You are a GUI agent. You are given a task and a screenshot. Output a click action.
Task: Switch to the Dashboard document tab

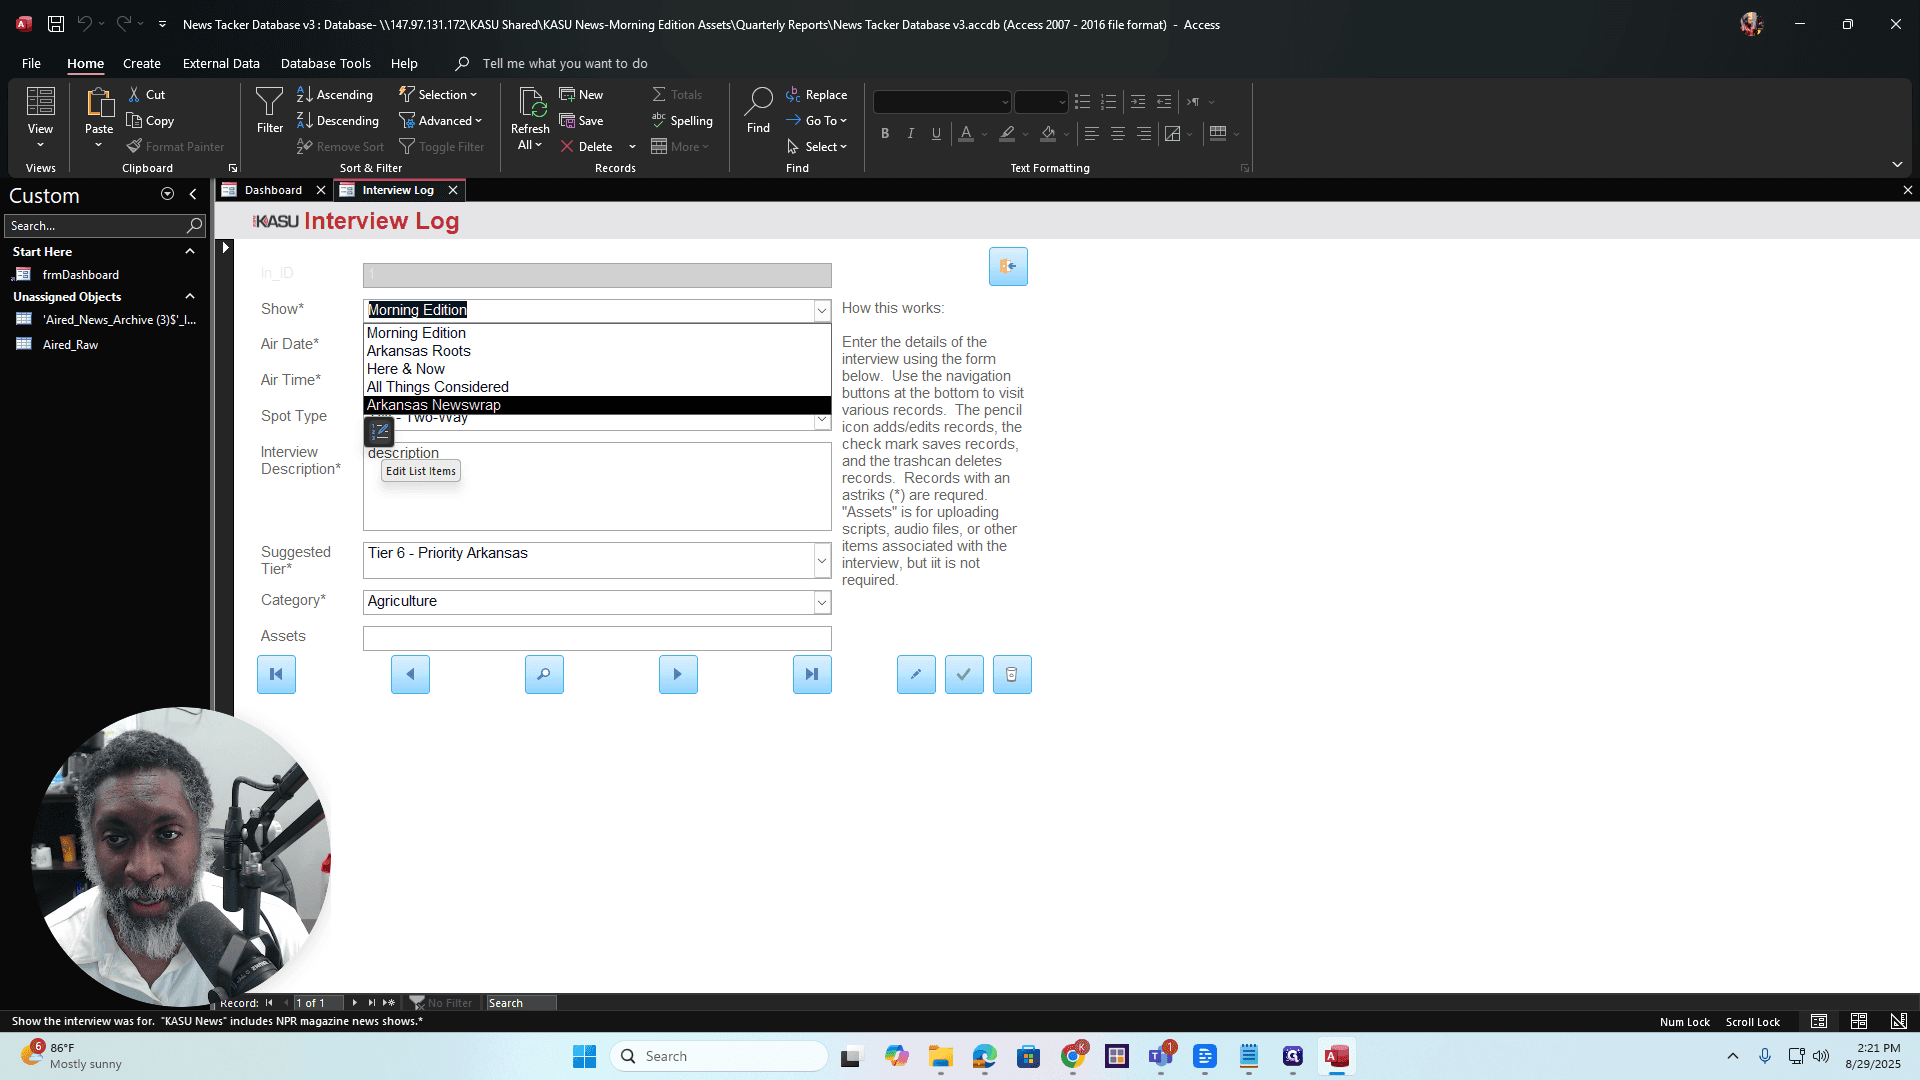tap(273, 190)
